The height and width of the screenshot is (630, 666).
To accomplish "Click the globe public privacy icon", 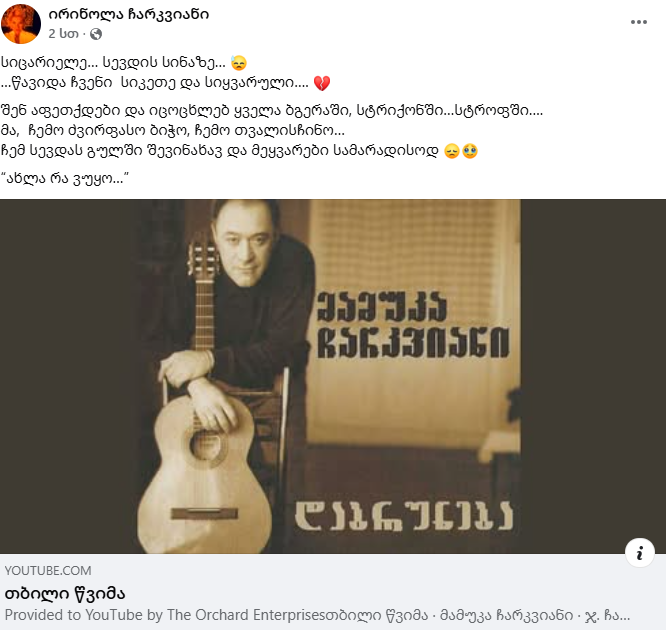I will pos(96,34).
